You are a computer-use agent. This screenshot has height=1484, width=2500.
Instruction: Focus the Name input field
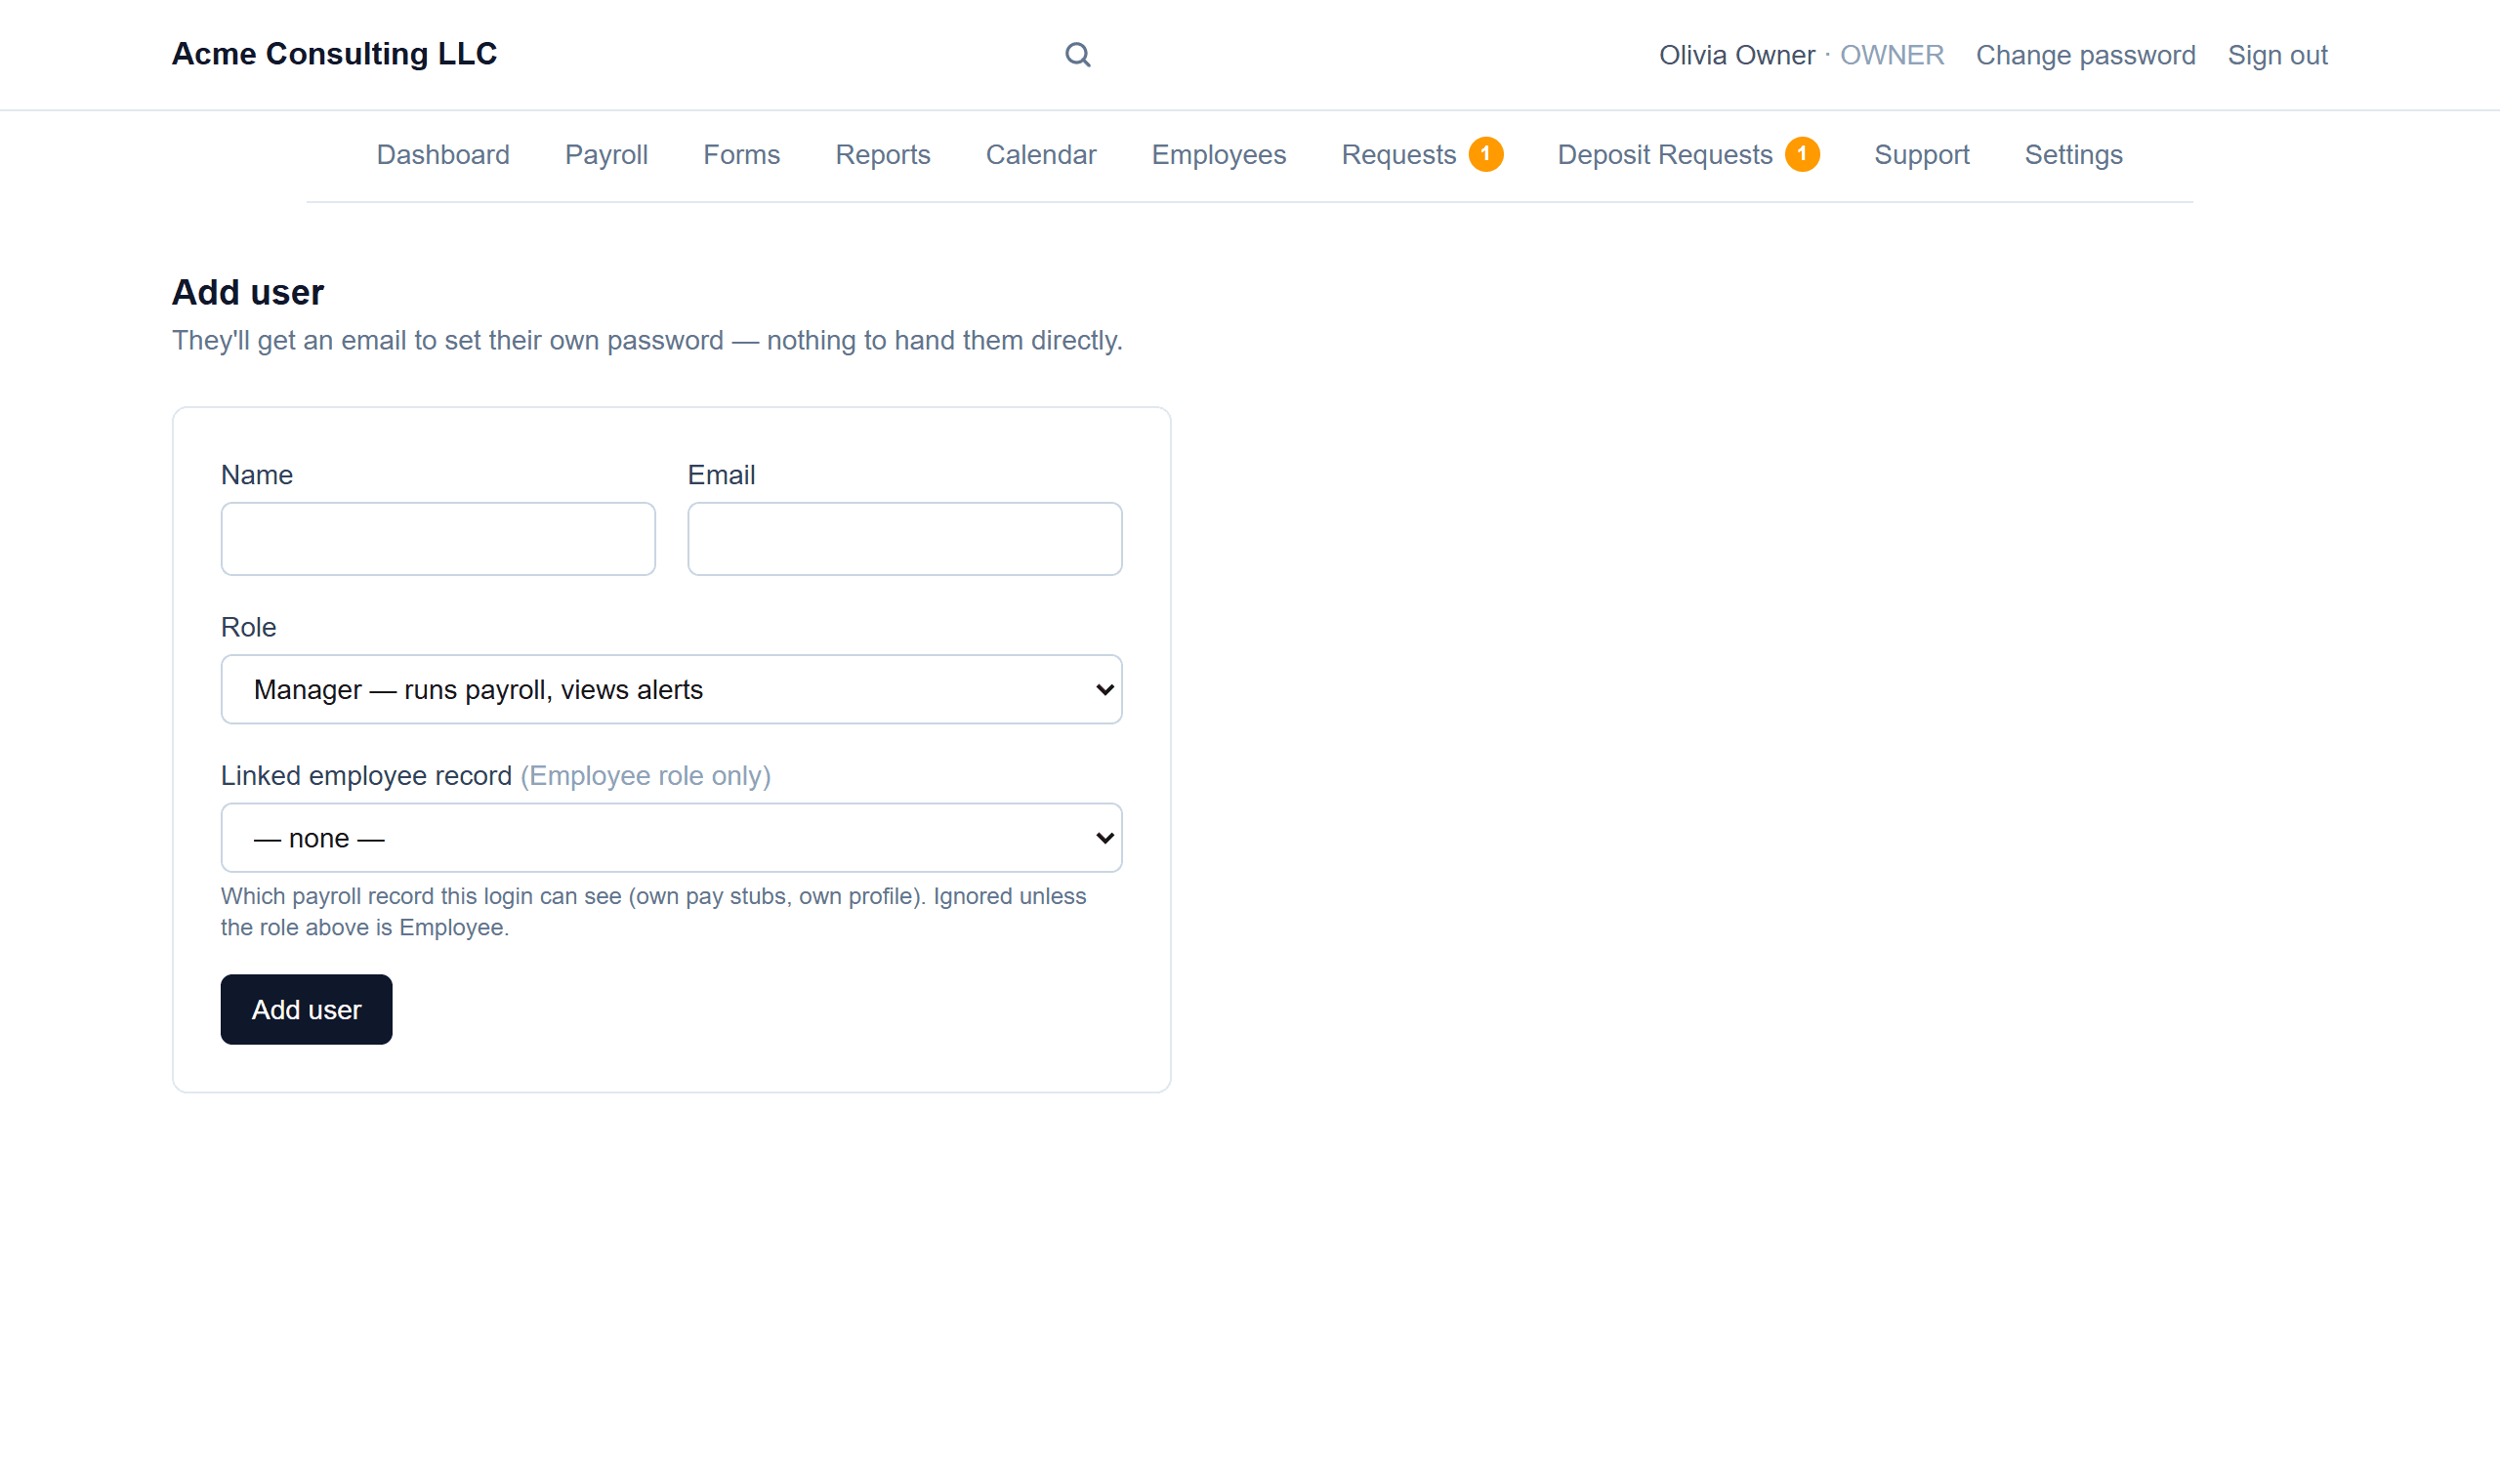(438, 539)
